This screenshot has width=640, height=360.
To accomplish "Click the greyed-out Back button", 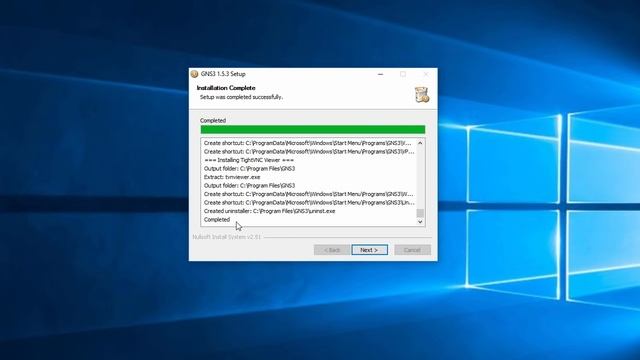I will click(x=331, y=250).
